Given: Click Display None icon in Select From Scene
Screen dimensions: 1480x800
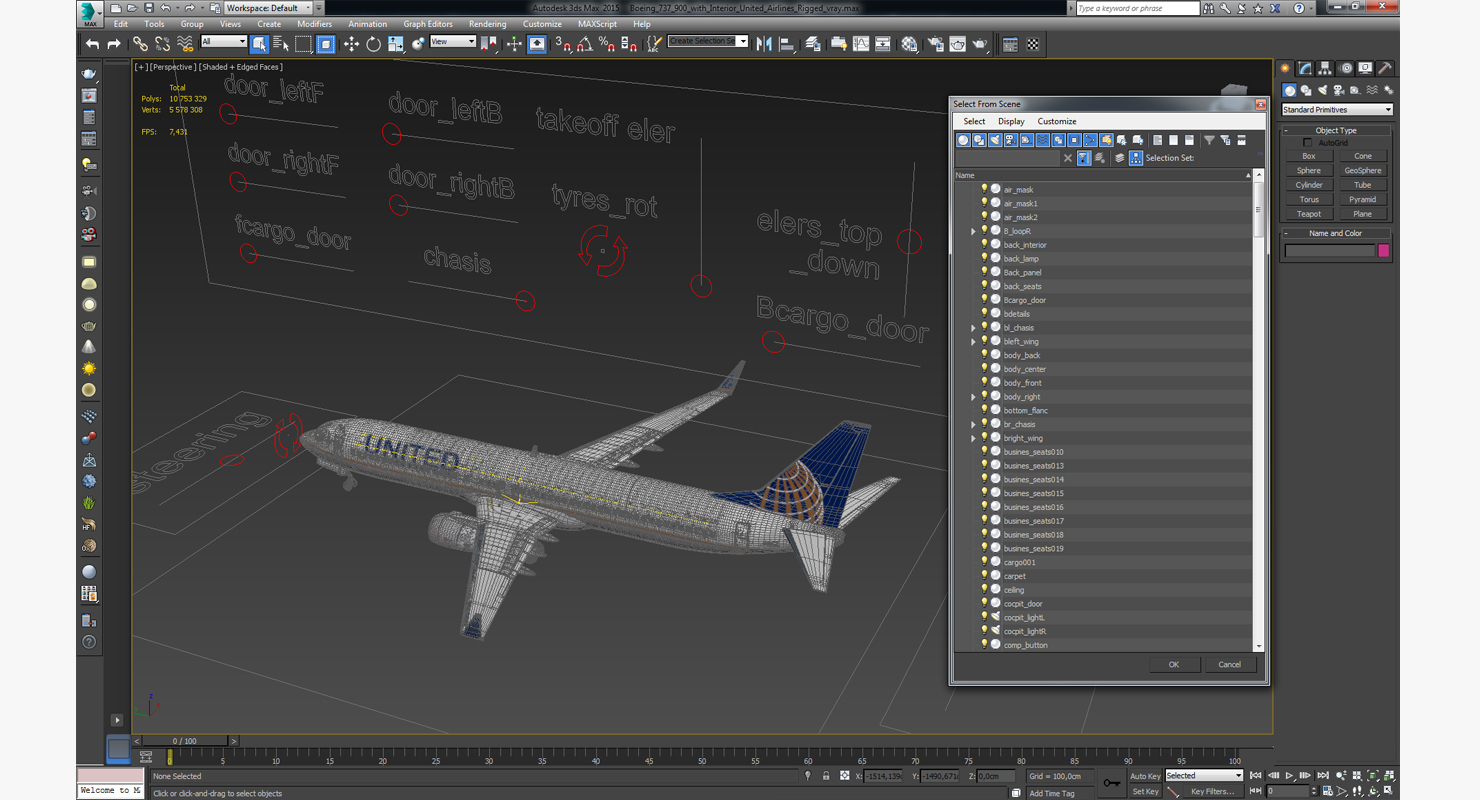Looking at the screenshot, I should click(x=1173, y=140).
